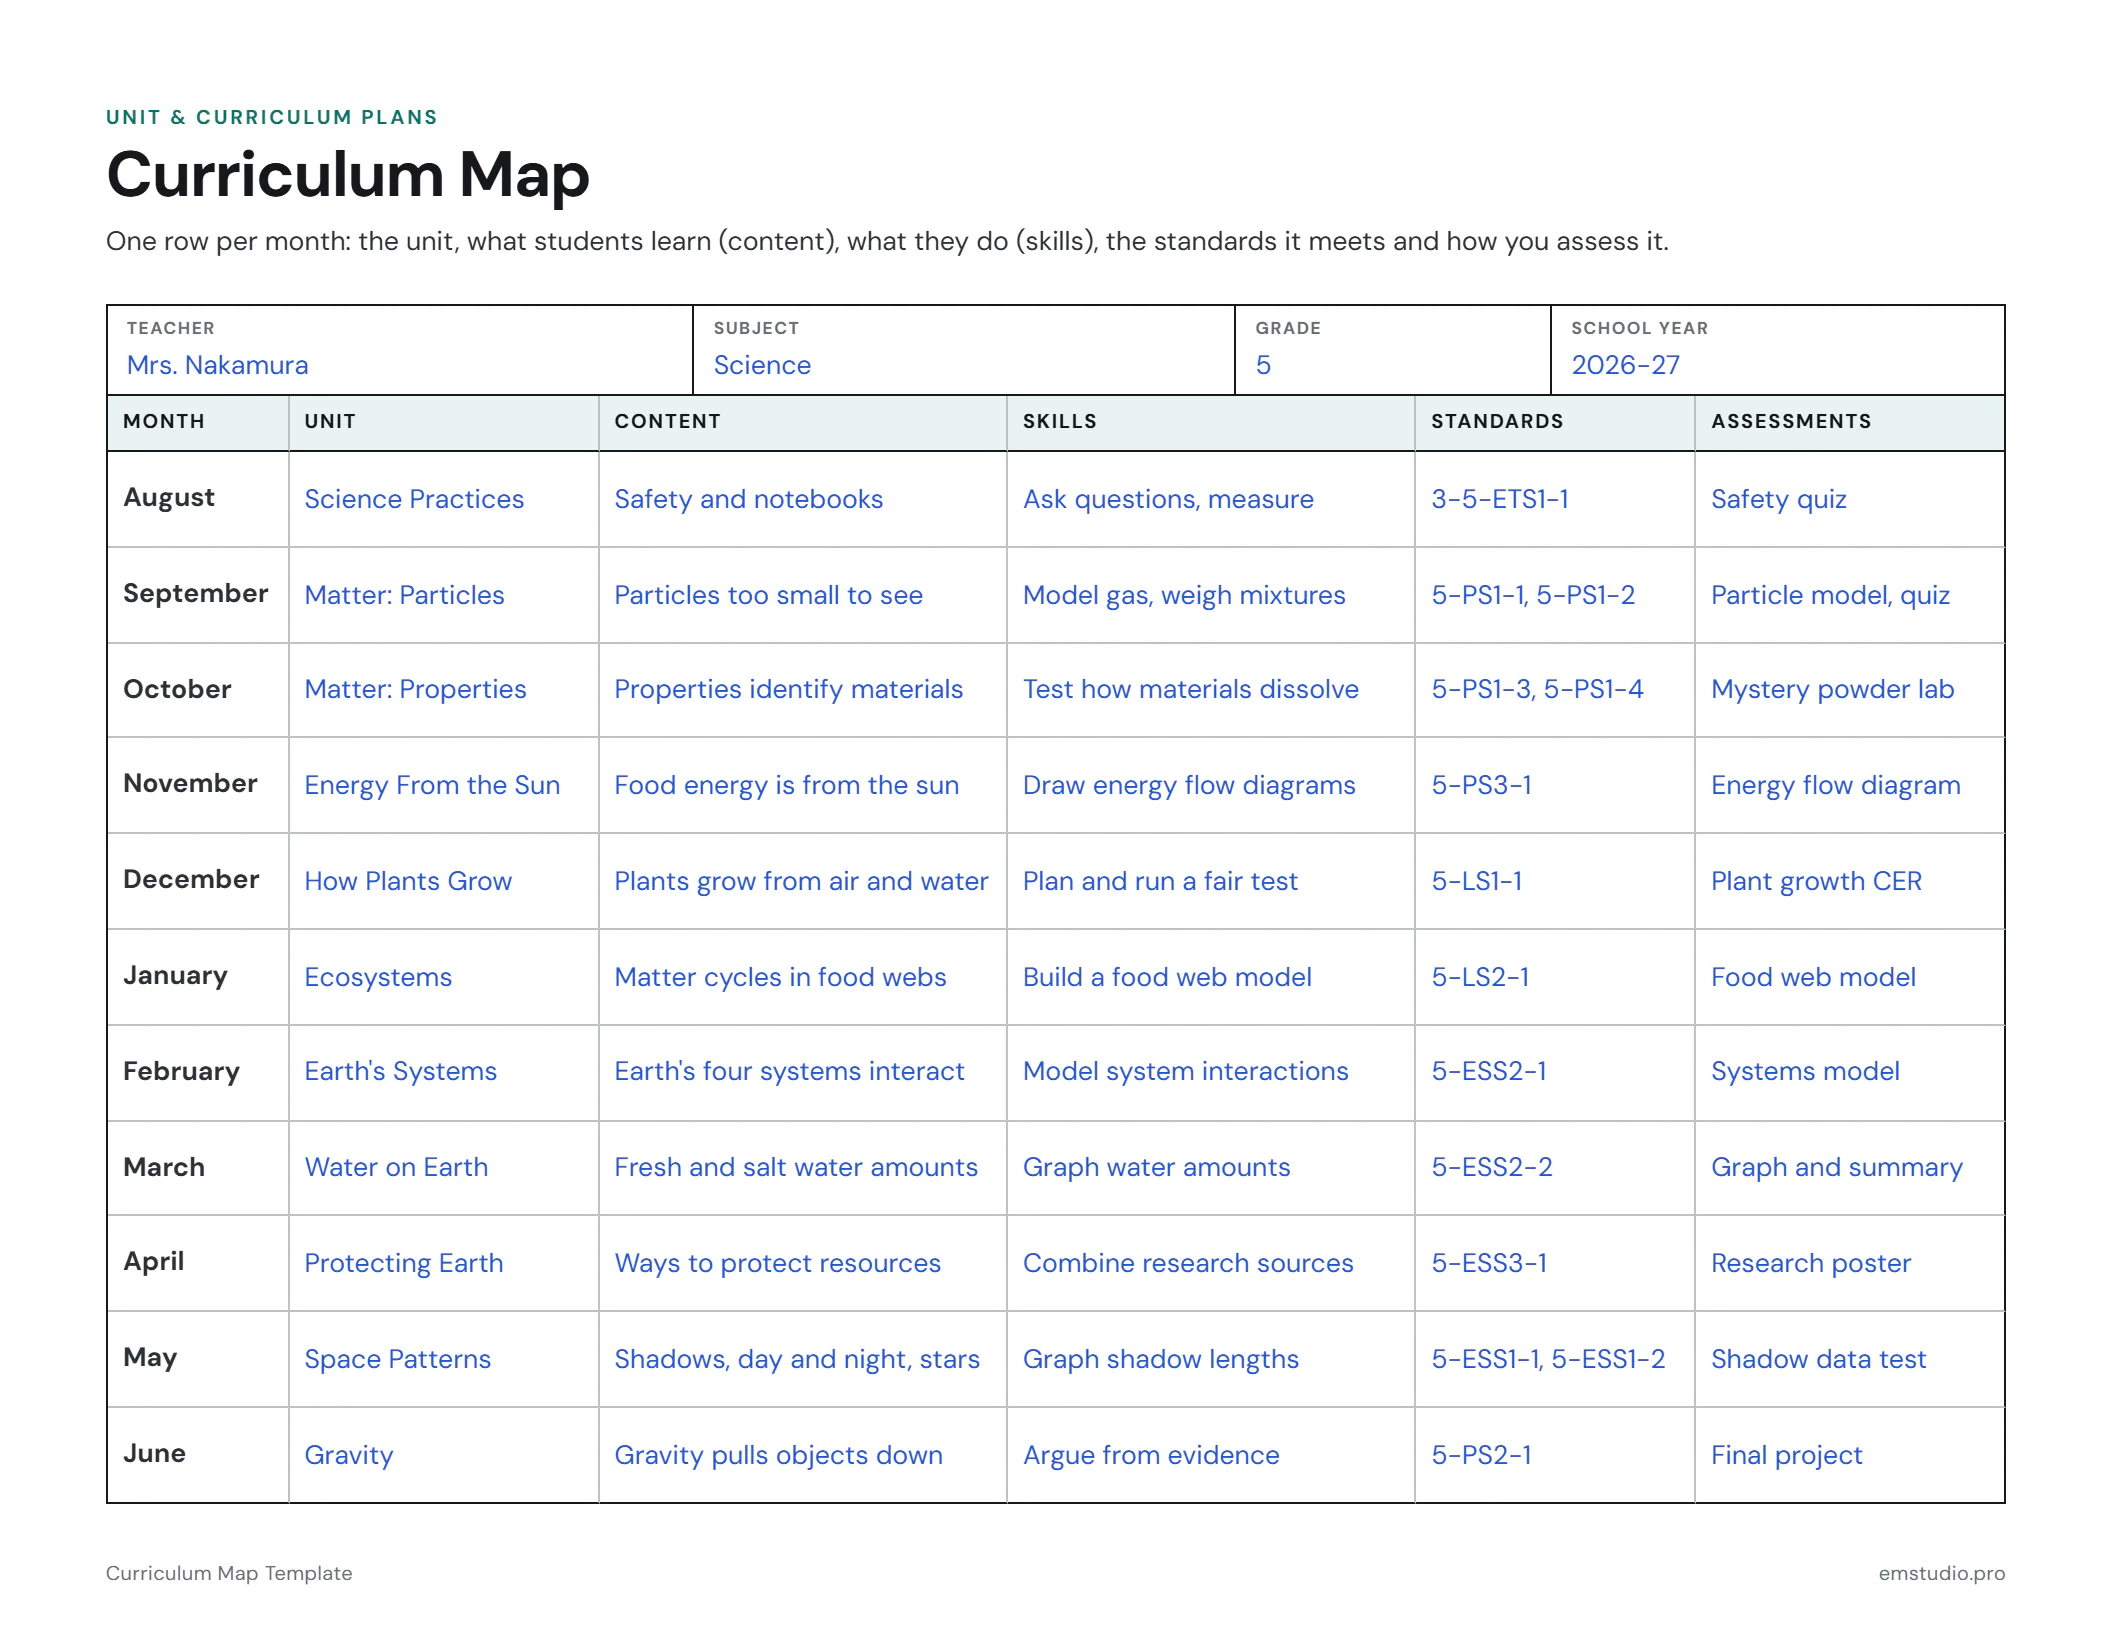Image resolution: width=2112 pixels, height=1632 pixels.
Task: Click the Plant growth CER assessment
Action: coord(1816,881)
